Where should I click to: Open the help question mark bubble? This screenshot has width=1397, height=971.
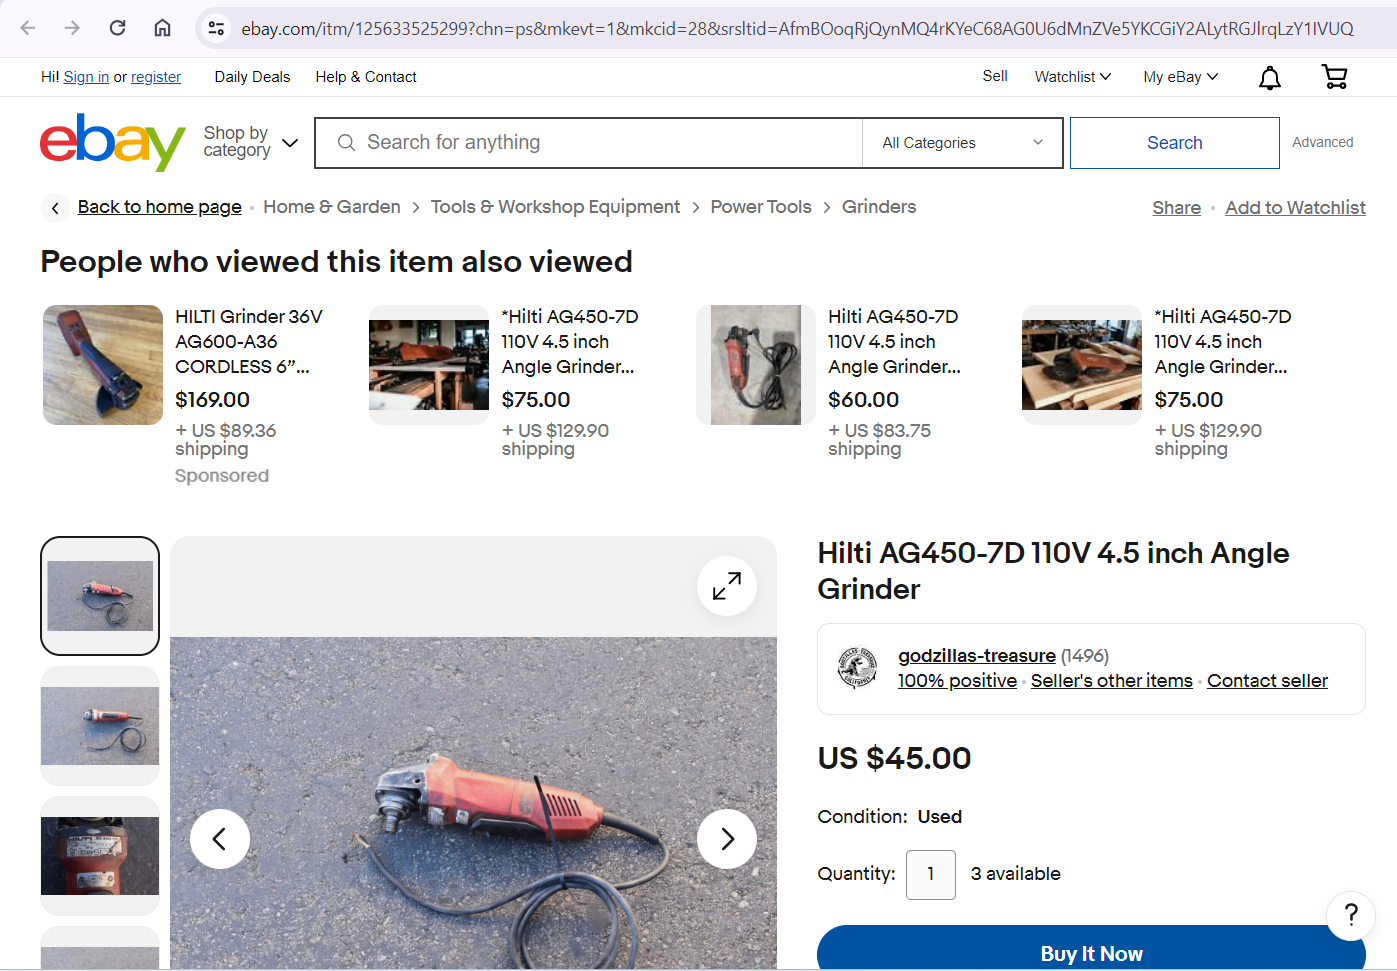pos(1351,915)
